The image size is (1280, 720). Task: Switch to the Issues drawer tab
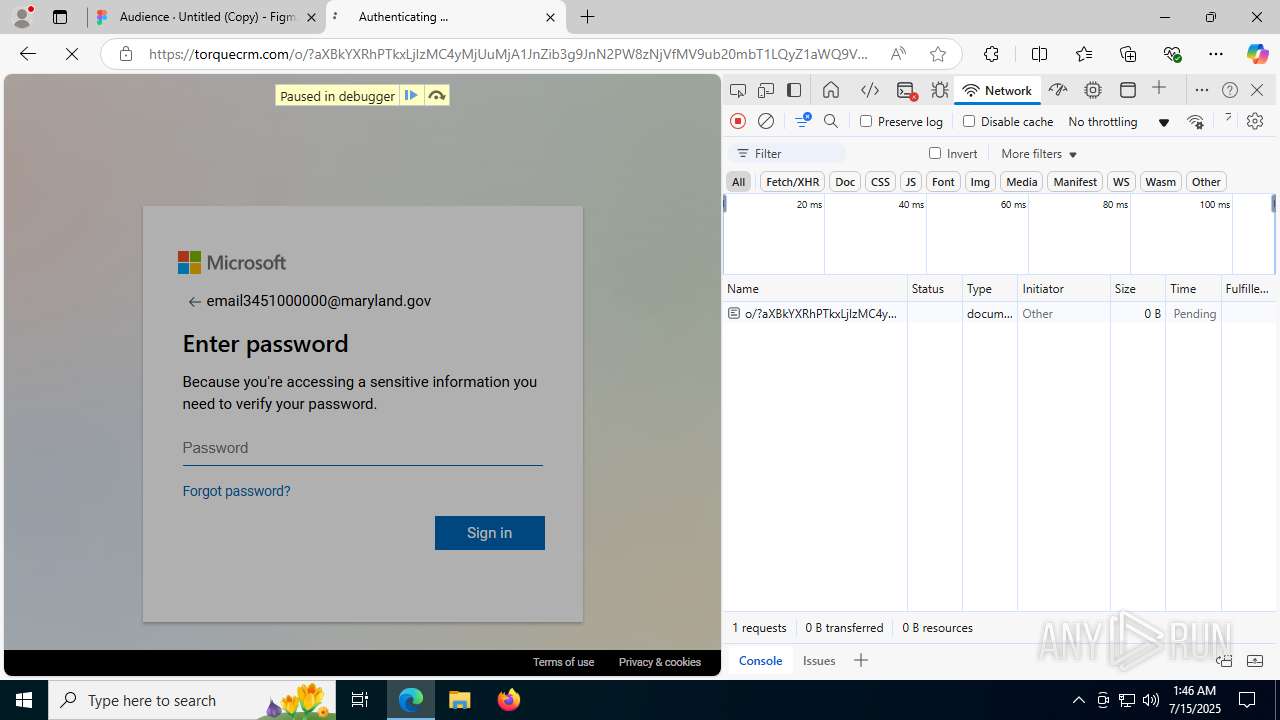pyautogui.click(x=819, y=661)
